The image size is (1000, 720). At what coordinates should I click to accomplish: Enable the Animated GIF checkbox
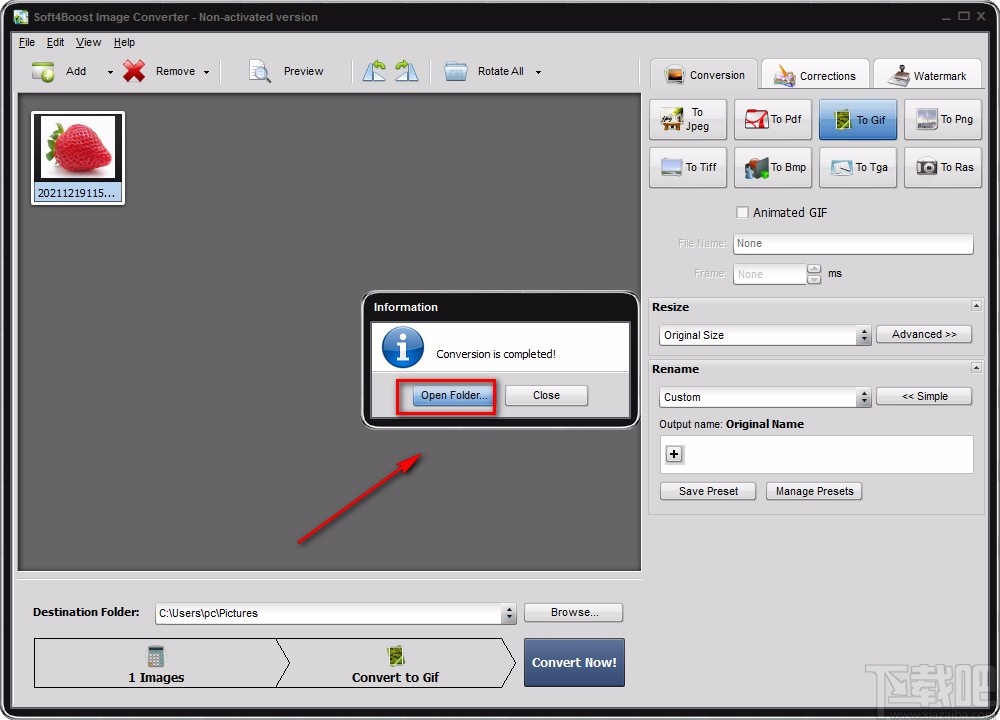click(742, 212)
